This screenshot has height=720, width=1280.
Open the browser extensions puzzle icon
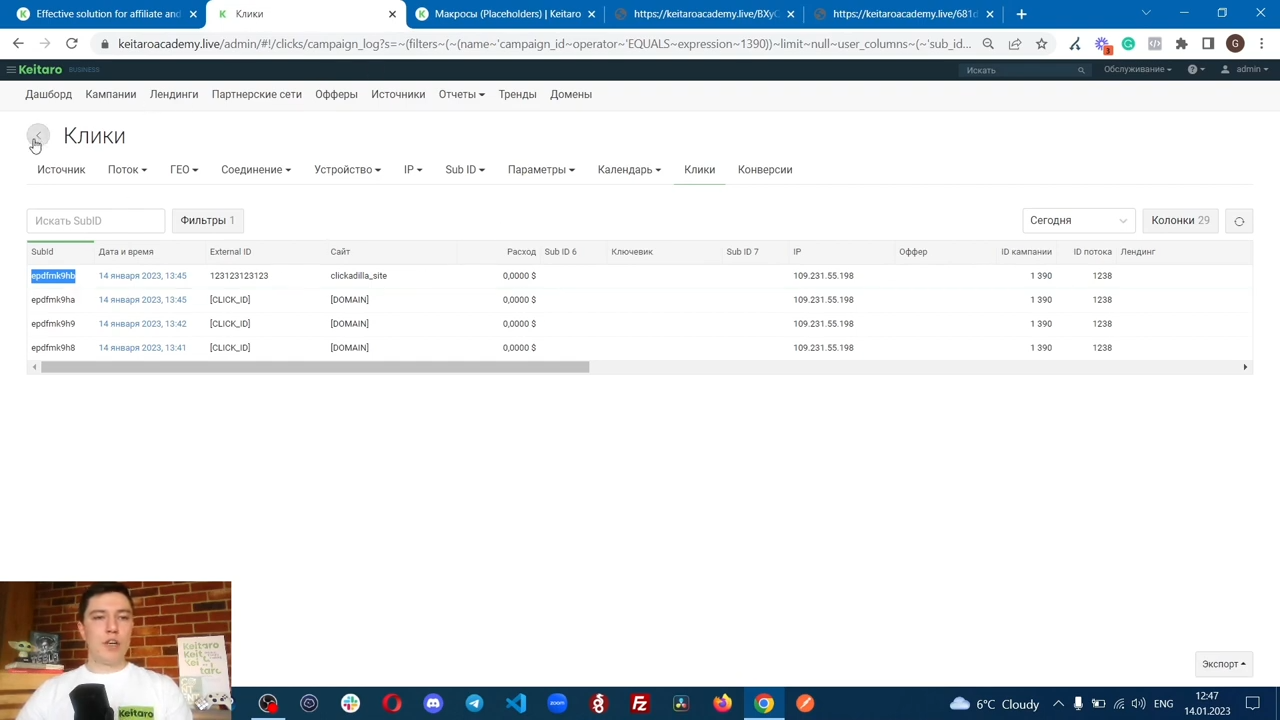tap(1181, 44)
